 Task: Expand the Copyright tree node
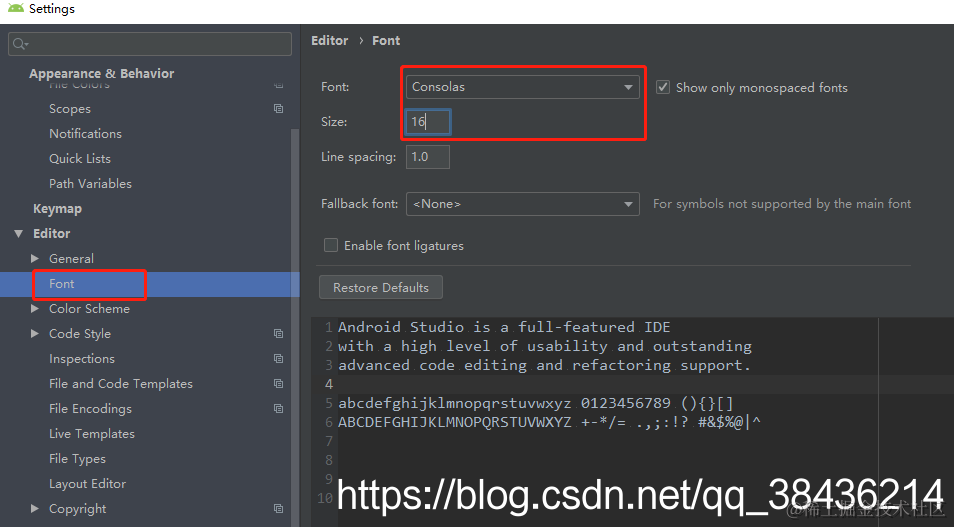[35, 508]
